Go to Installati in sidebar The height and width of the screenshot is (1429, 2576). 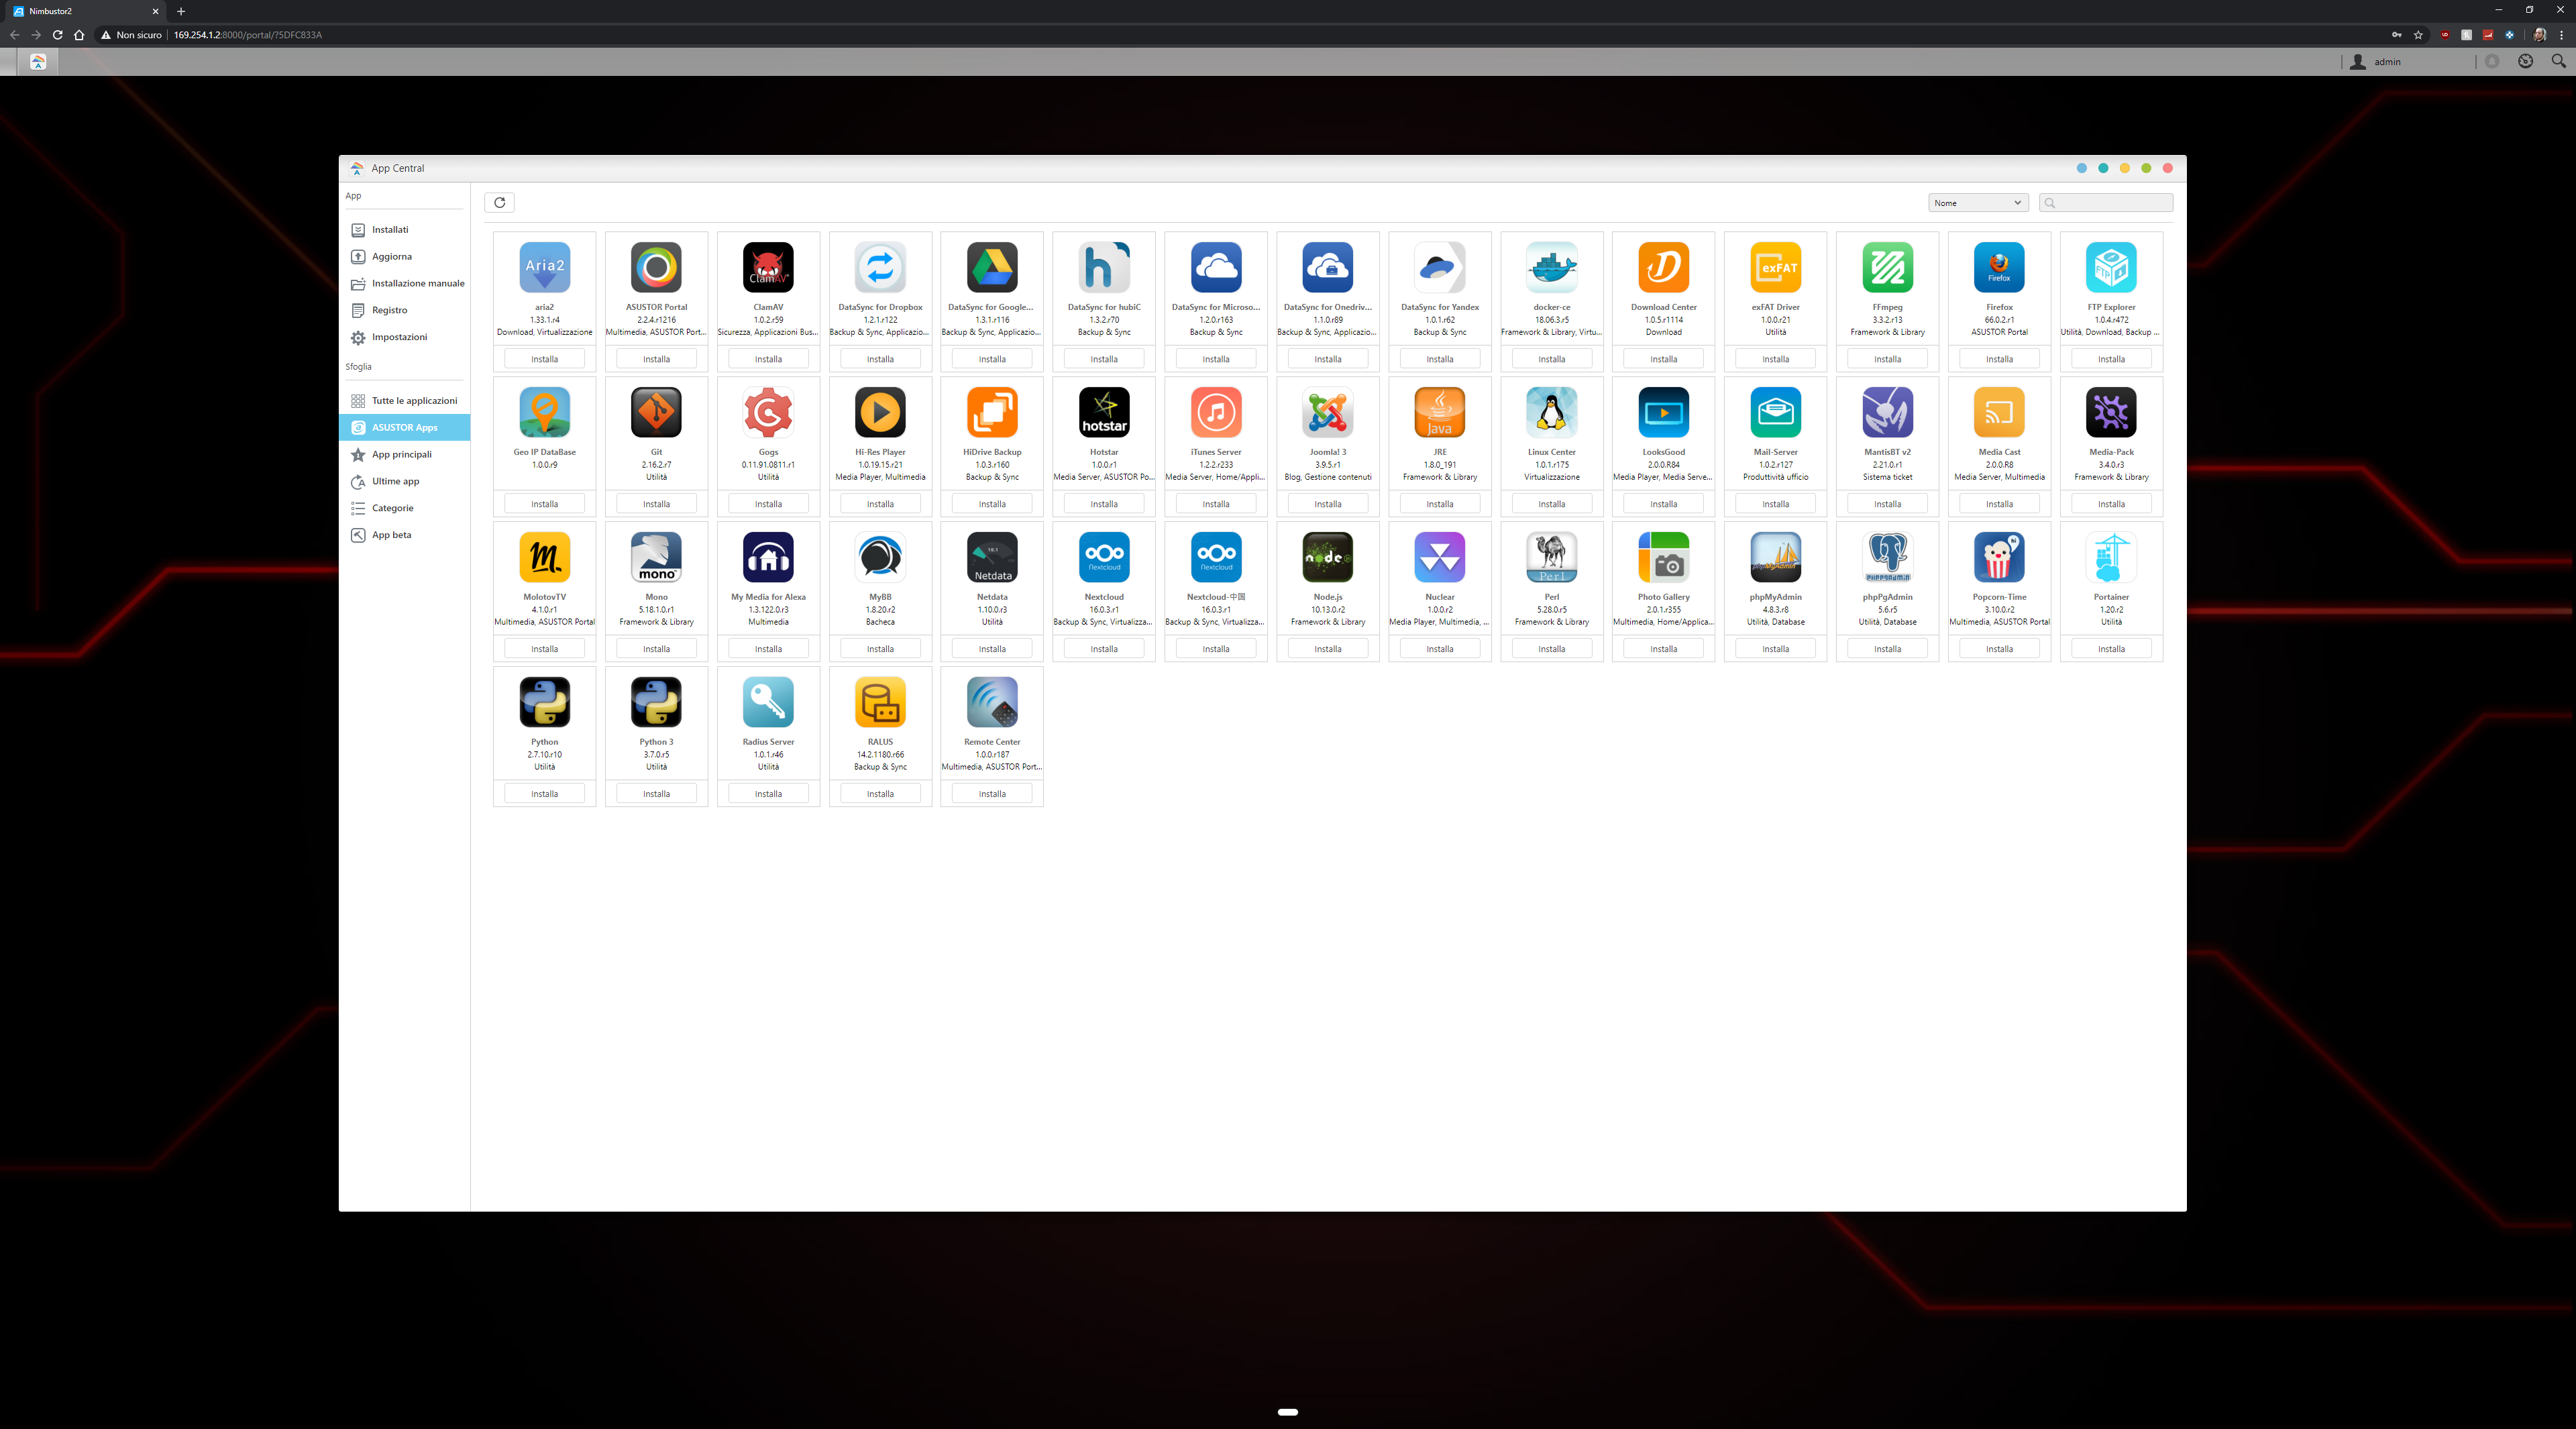click(404, 230)
